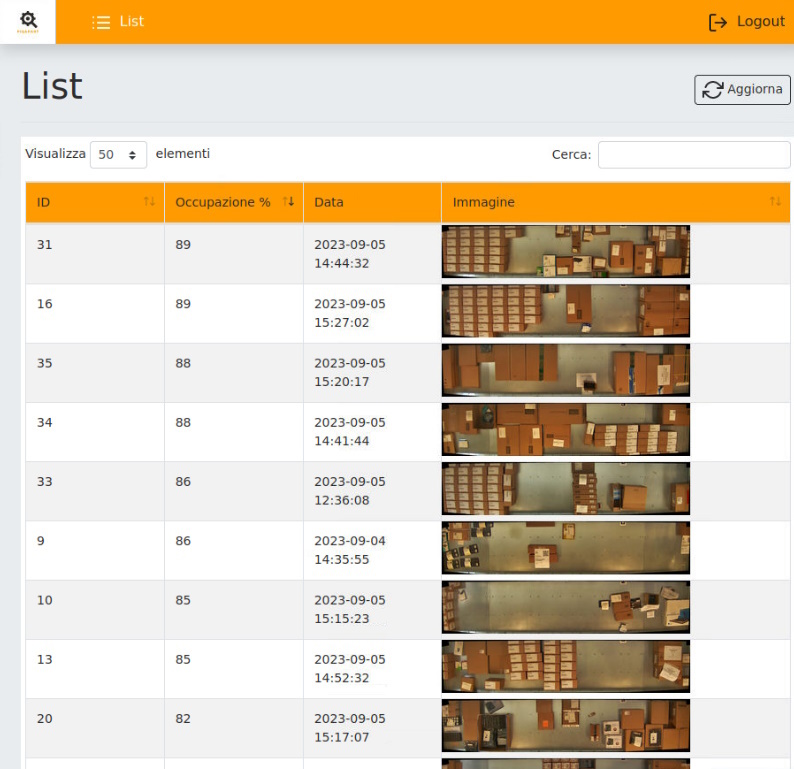Click the Aggiorna refresh button
The height and width of the screenshot is (769, 794).
tap(742, 90)
